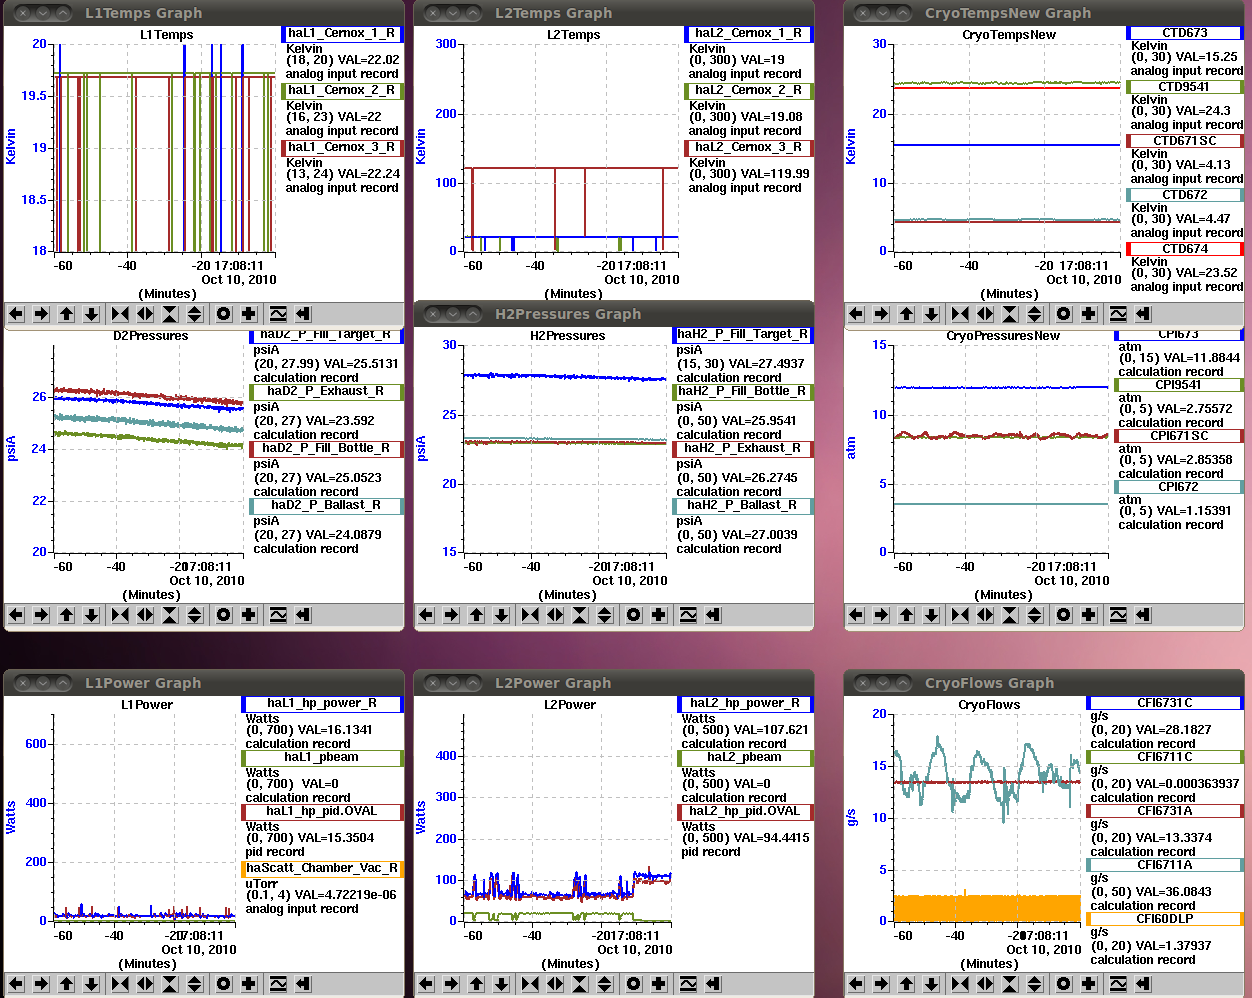Select CFI6731C curve legend button
Viewport: 1252px width, 998px height.
click(1165, 703)
